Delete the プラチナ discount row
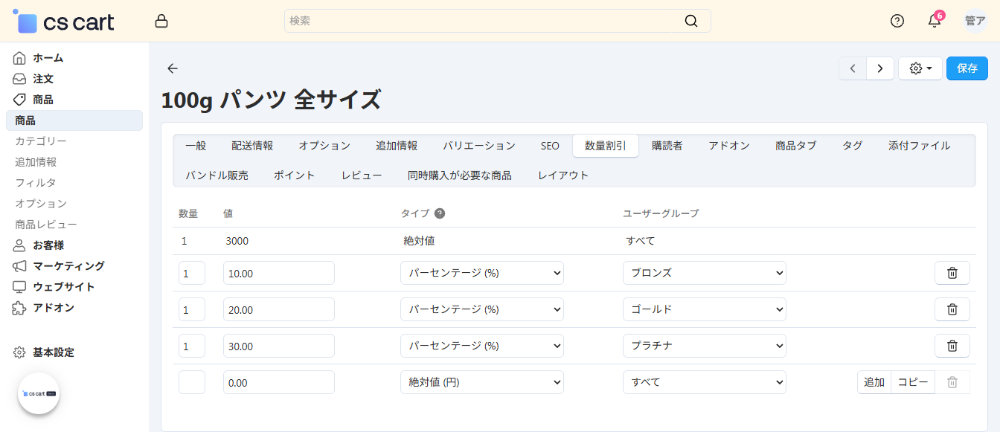Viewport: 1000px width, 432px height. click(x=952, y=346)
